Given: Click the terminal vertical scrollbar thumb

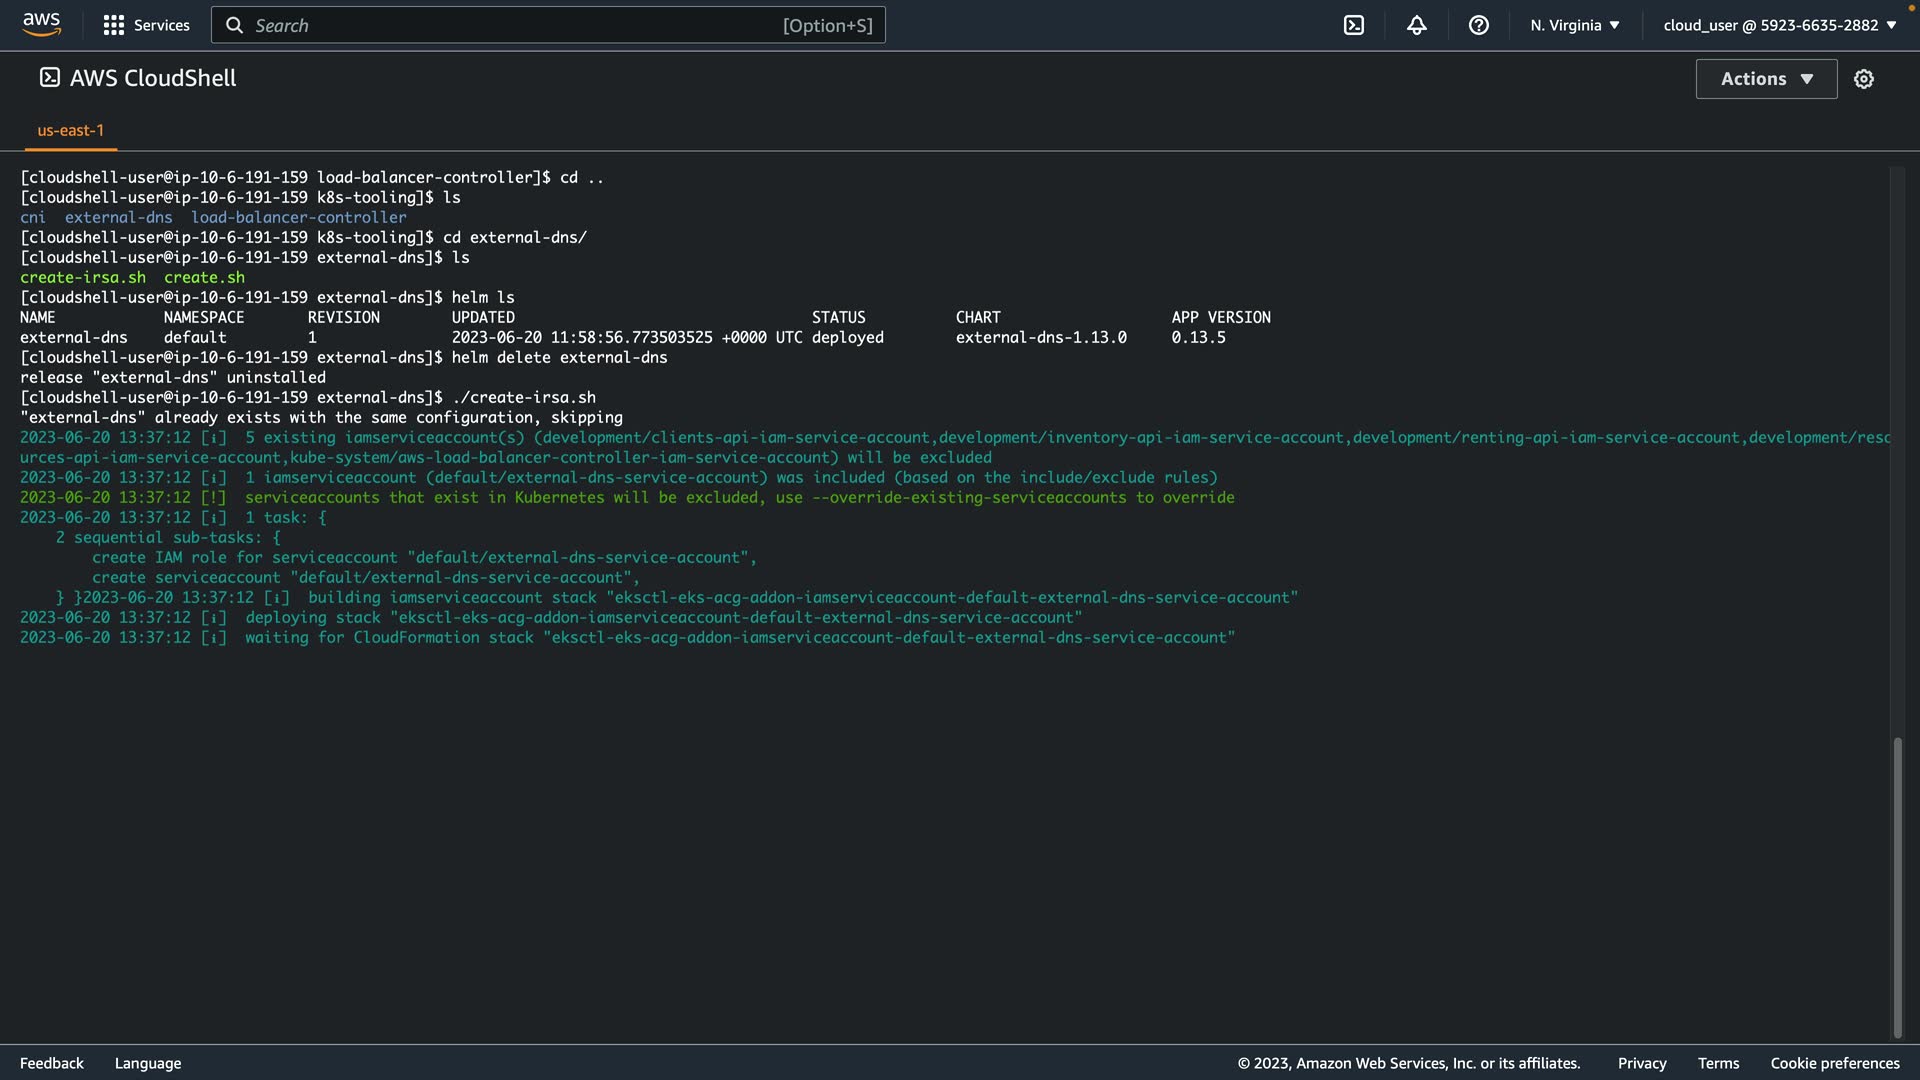Looking at the screenshot, I should click(1897, 887).
